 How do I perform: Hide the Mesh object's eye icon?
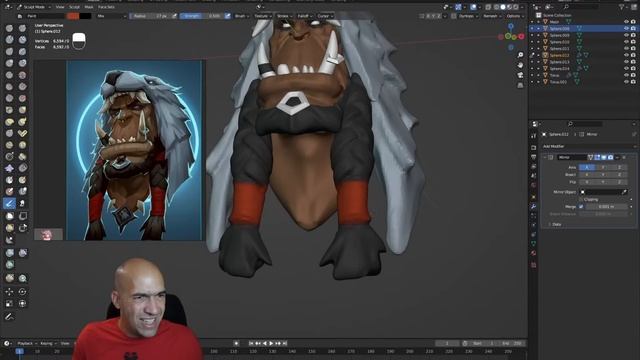click(626, 22)
